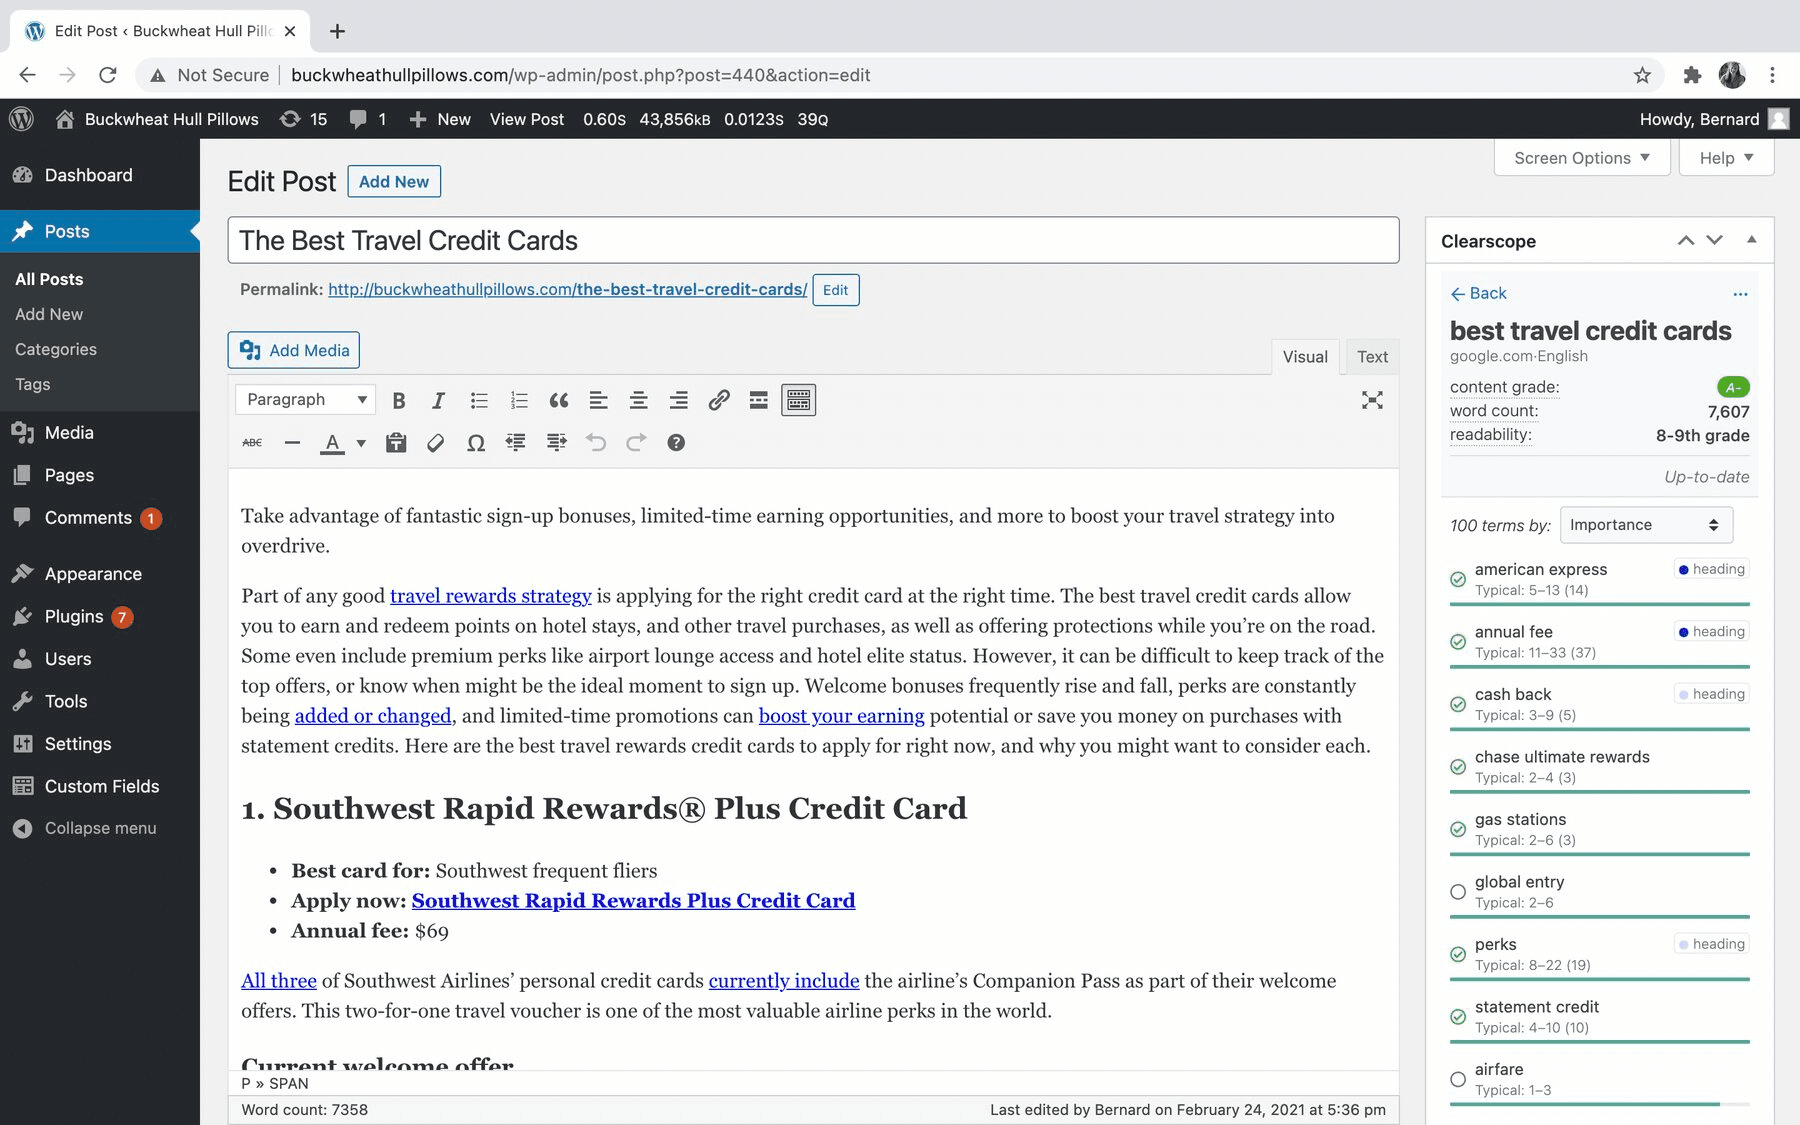This screenshot has width=1800, height=1125.
Task: Click the post title field
Action: pyautogui.click(x=813, y=240)
